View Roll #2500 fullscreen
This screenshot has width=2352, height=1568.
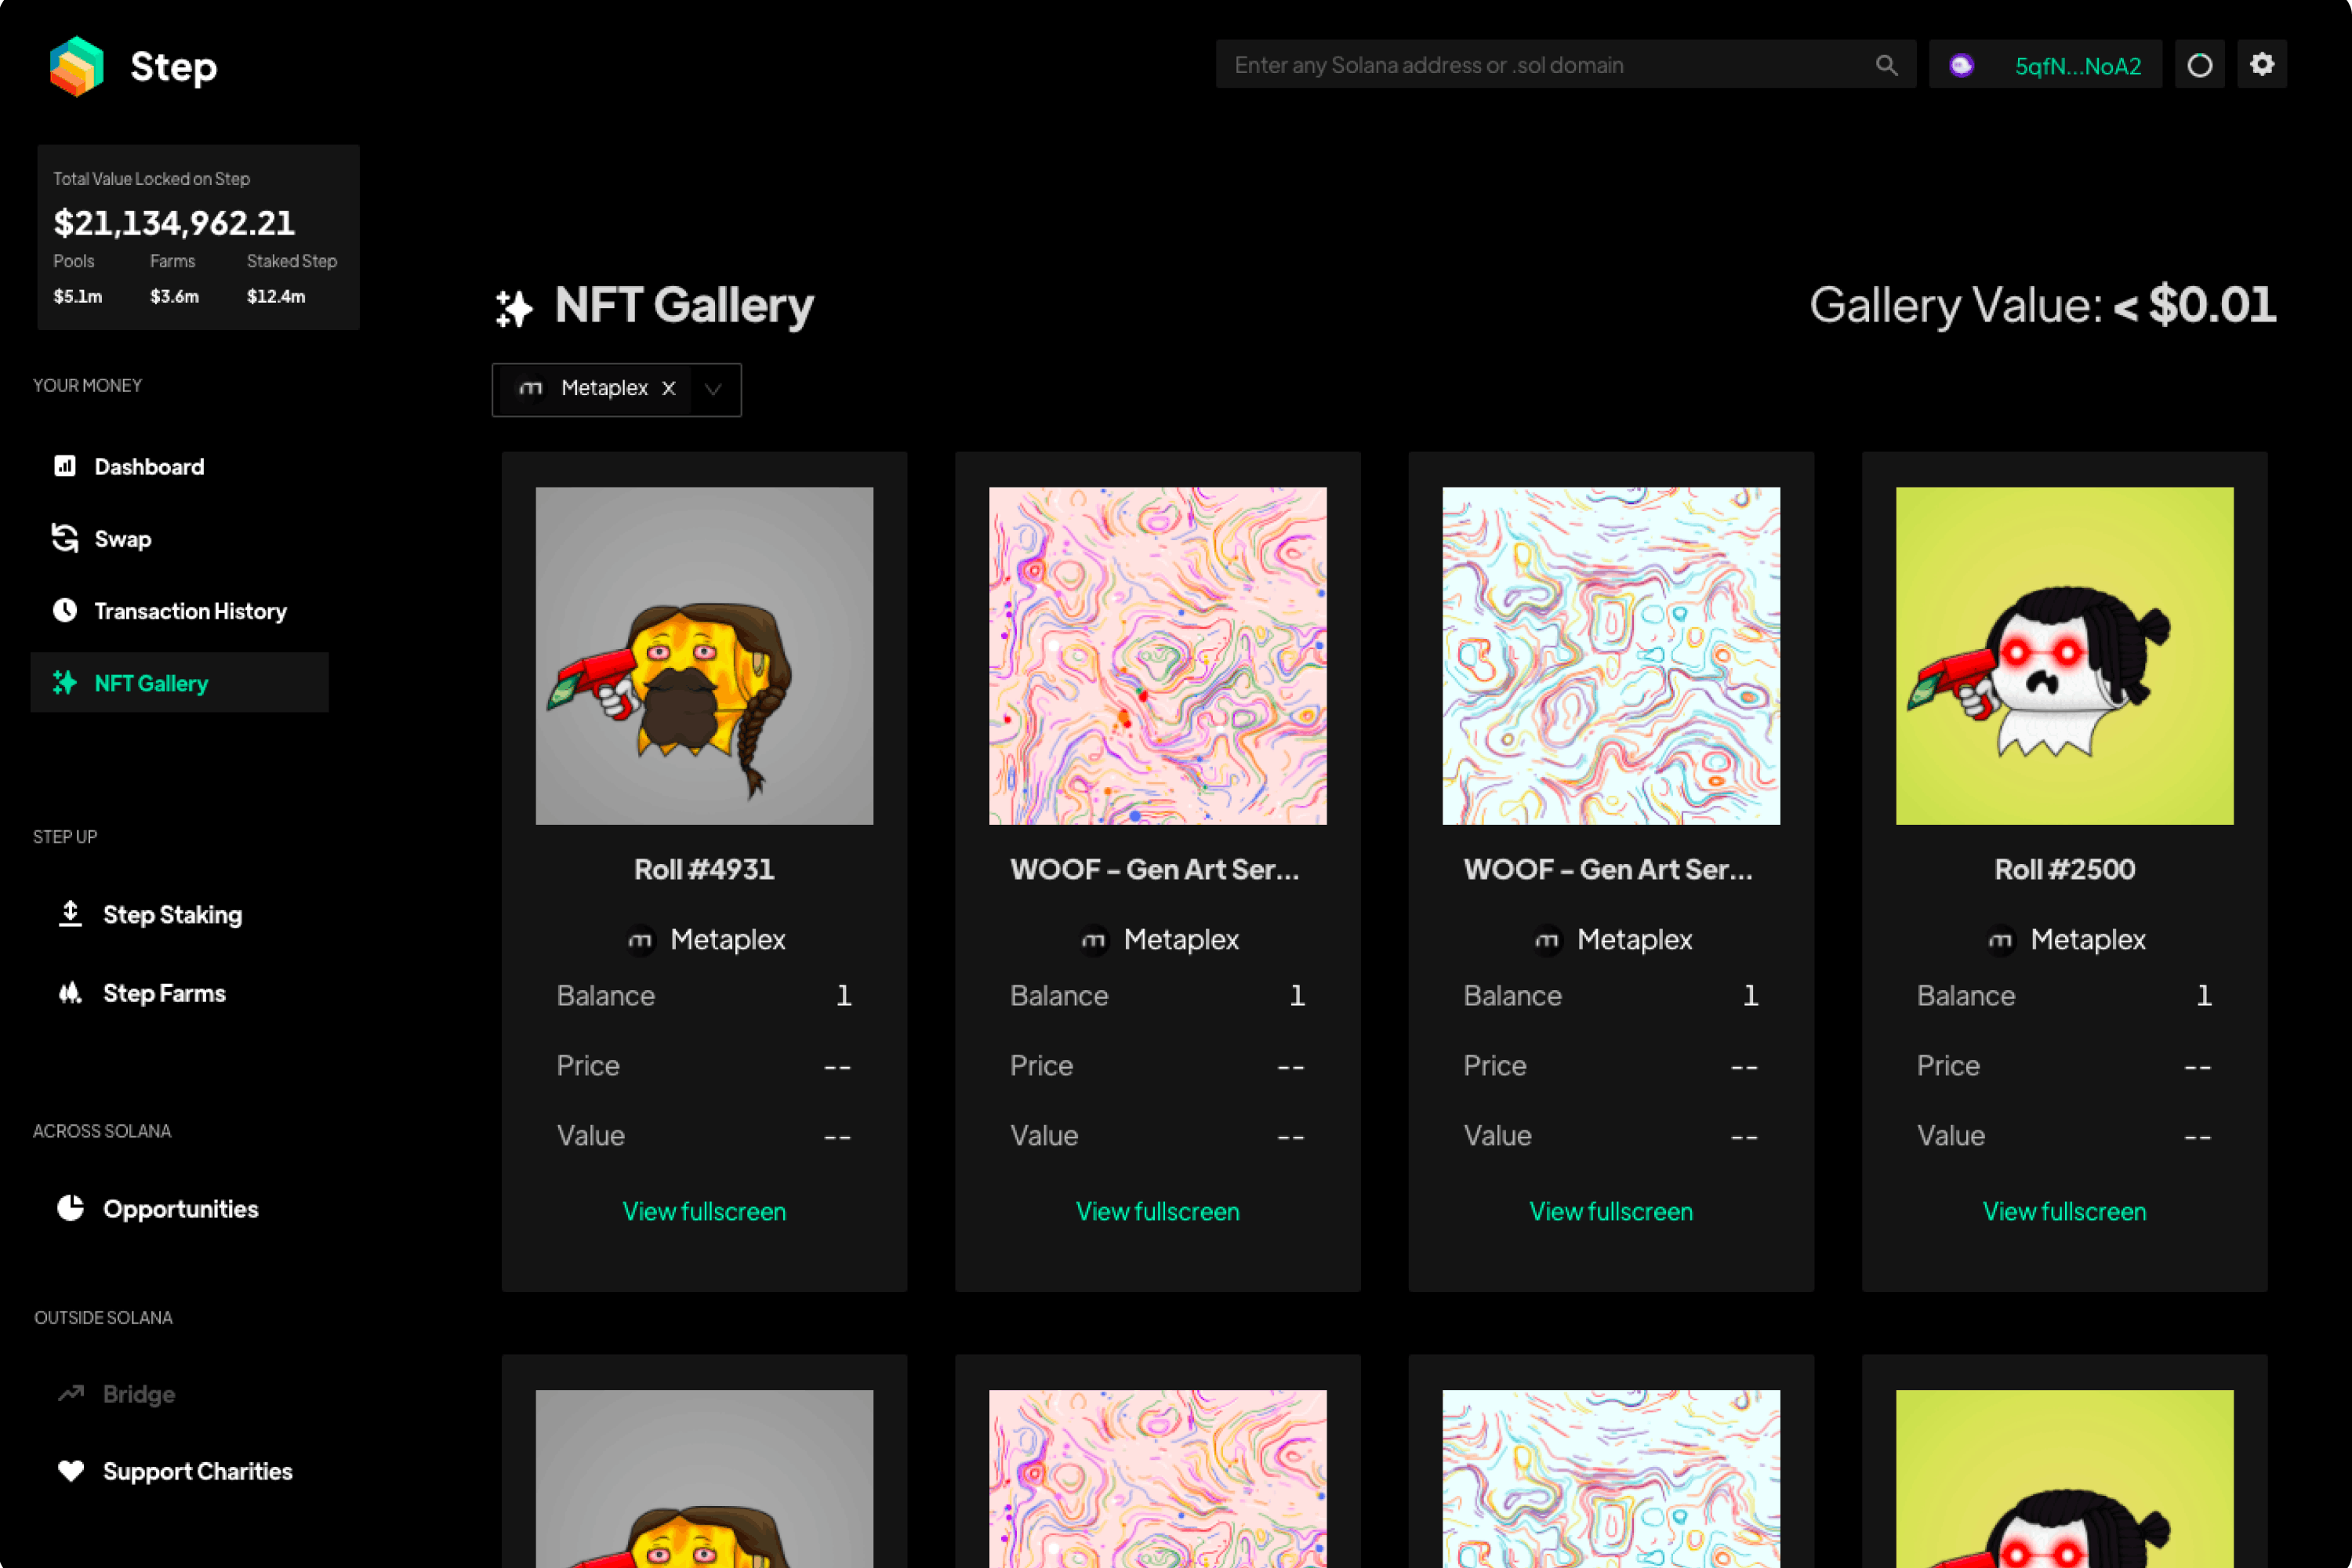coord(2064,1211)
